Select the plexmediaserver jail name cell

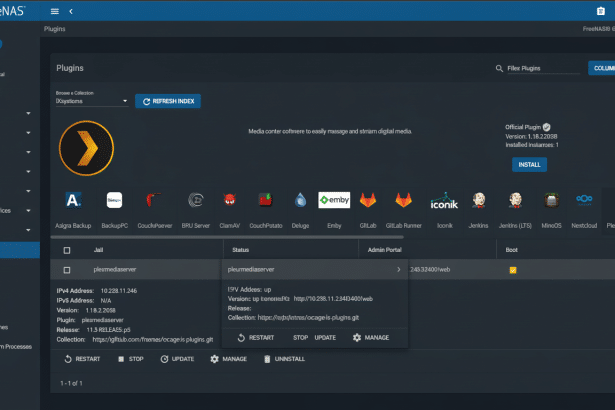[115, 270]
